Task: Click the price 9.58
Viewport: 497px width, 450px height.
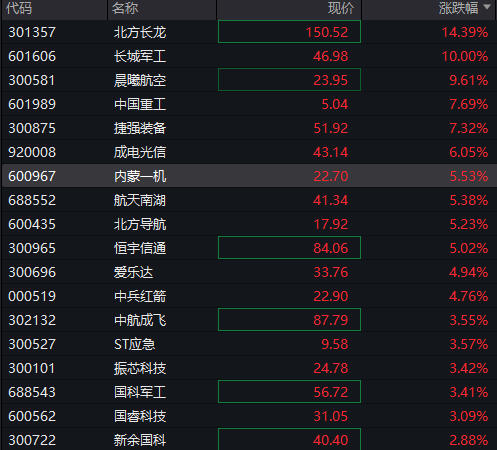Action: tap(335, 344)
